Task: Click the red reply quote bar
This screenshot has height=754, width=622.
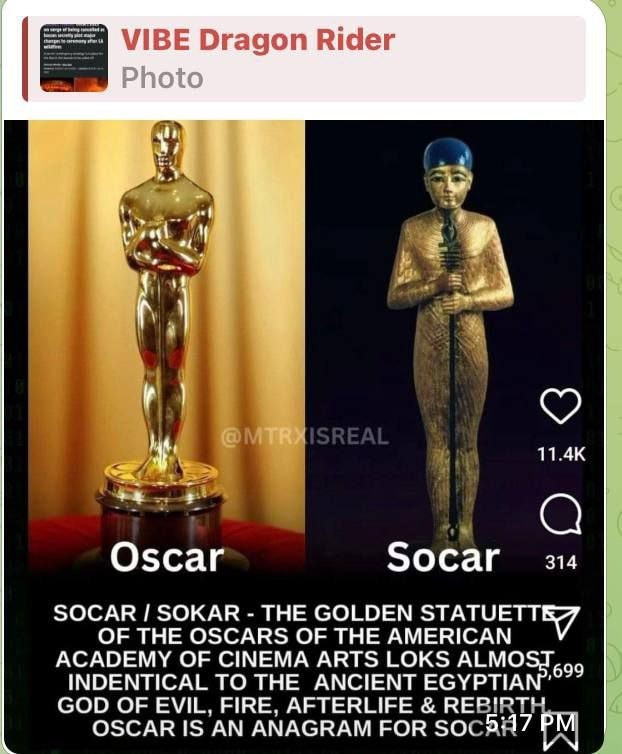Action: click(x=25, y=59)
